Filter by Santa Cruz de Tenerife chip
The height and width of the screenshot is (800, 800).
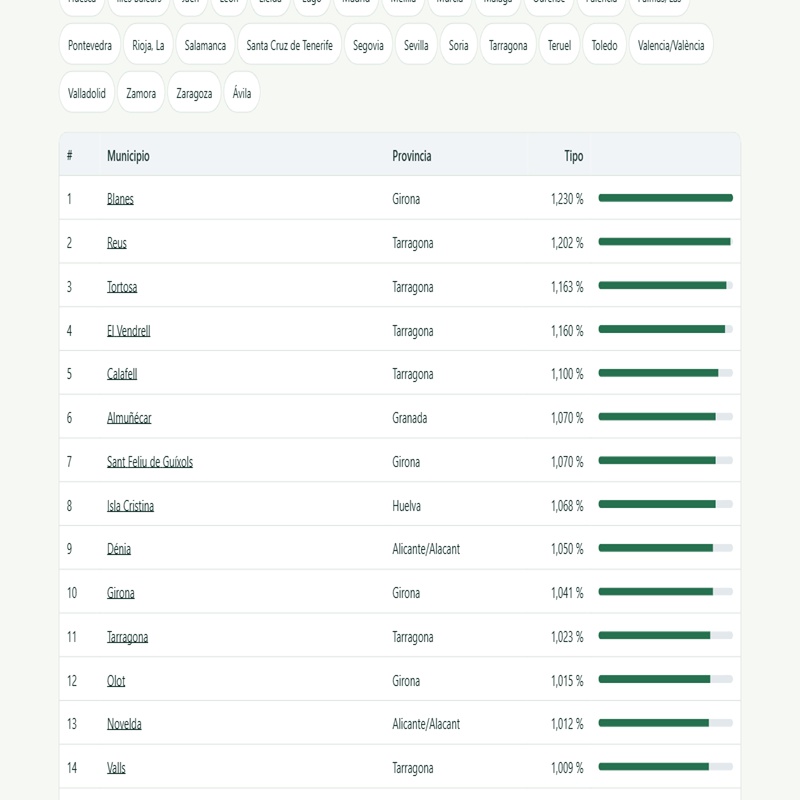(289, 45)
